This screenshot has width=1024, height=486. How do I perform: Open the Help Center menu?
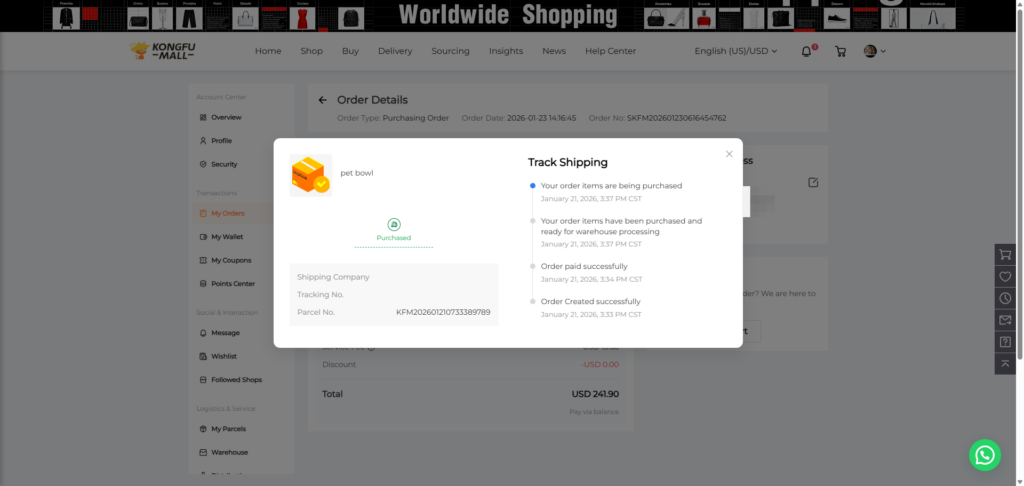click(610, 51)
